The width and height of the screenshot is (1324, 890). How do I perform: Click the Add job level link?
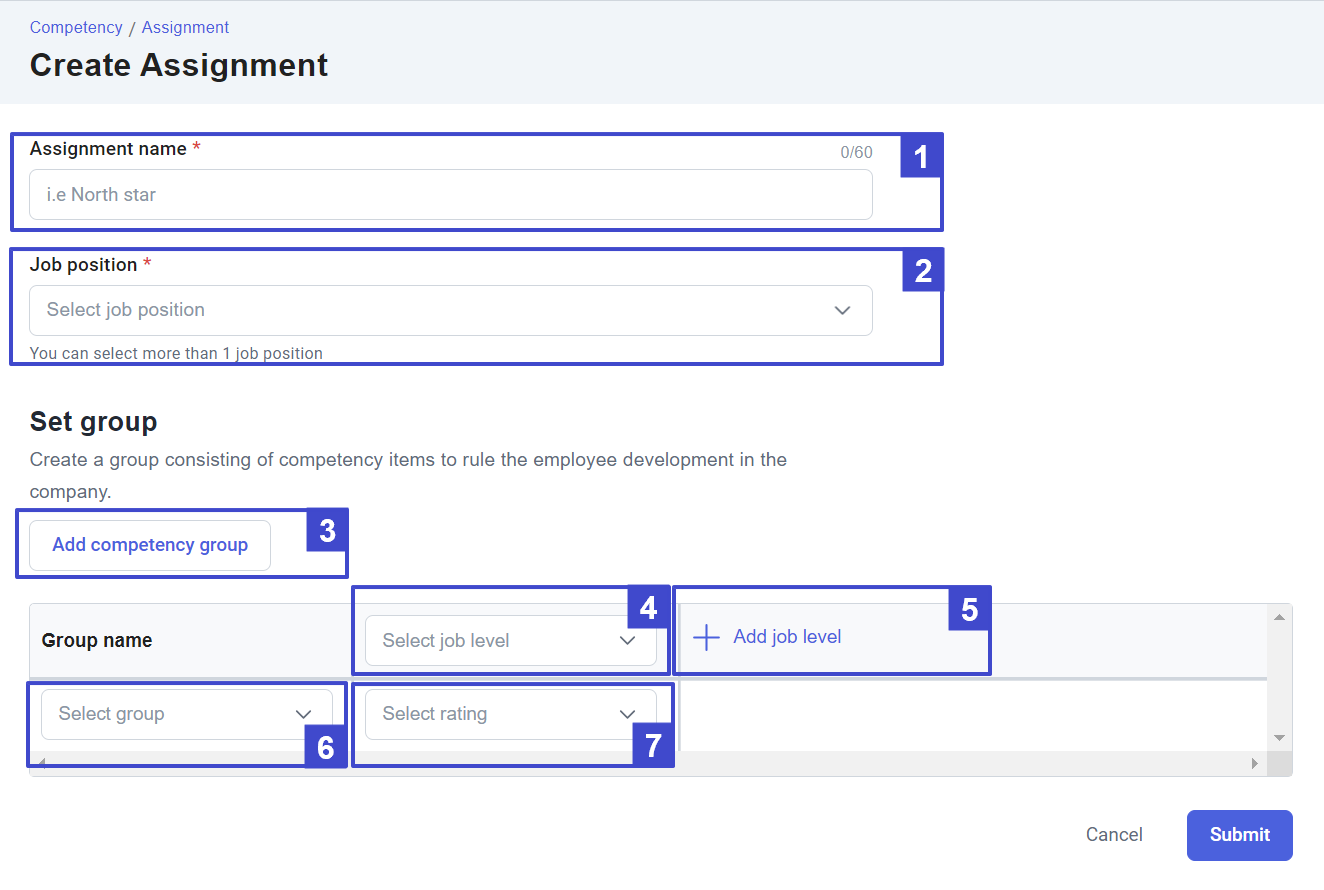767,637
